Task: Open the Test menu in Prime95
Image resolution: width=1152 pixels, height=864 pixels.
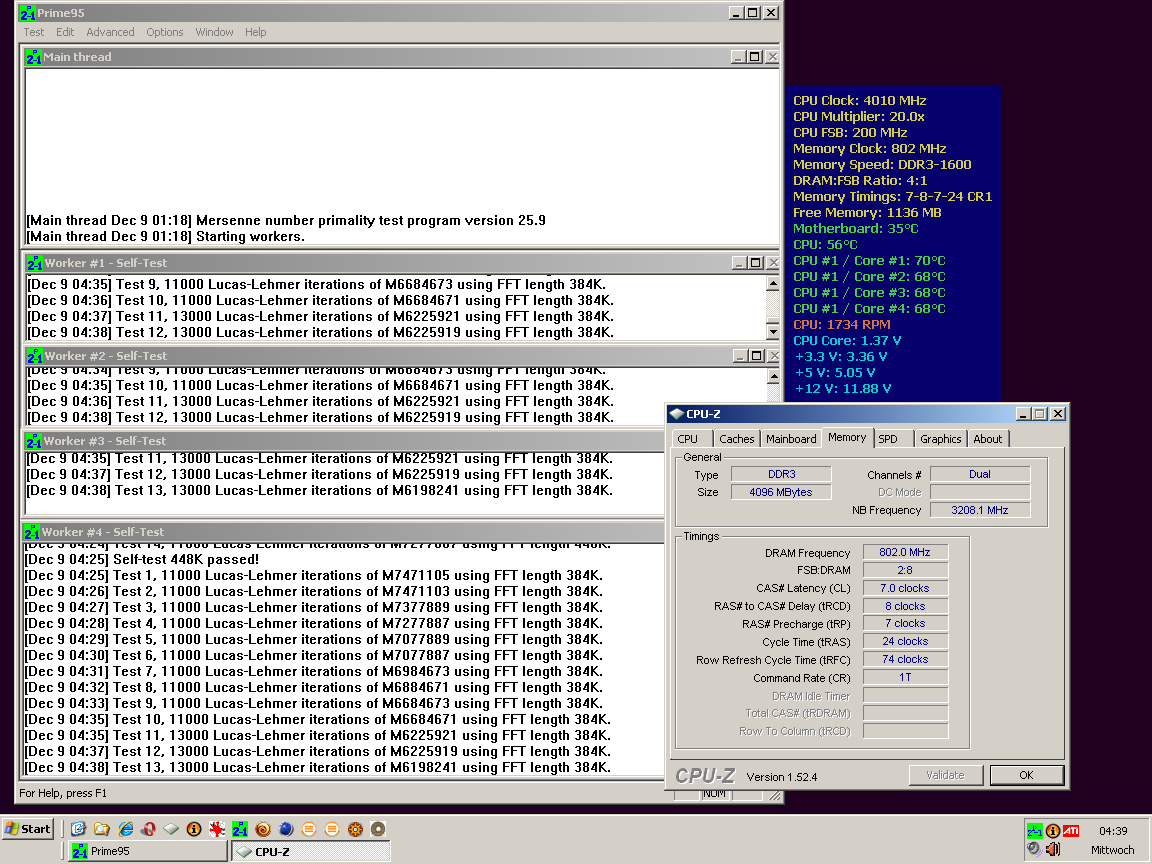Action: (x=34, y=32)
